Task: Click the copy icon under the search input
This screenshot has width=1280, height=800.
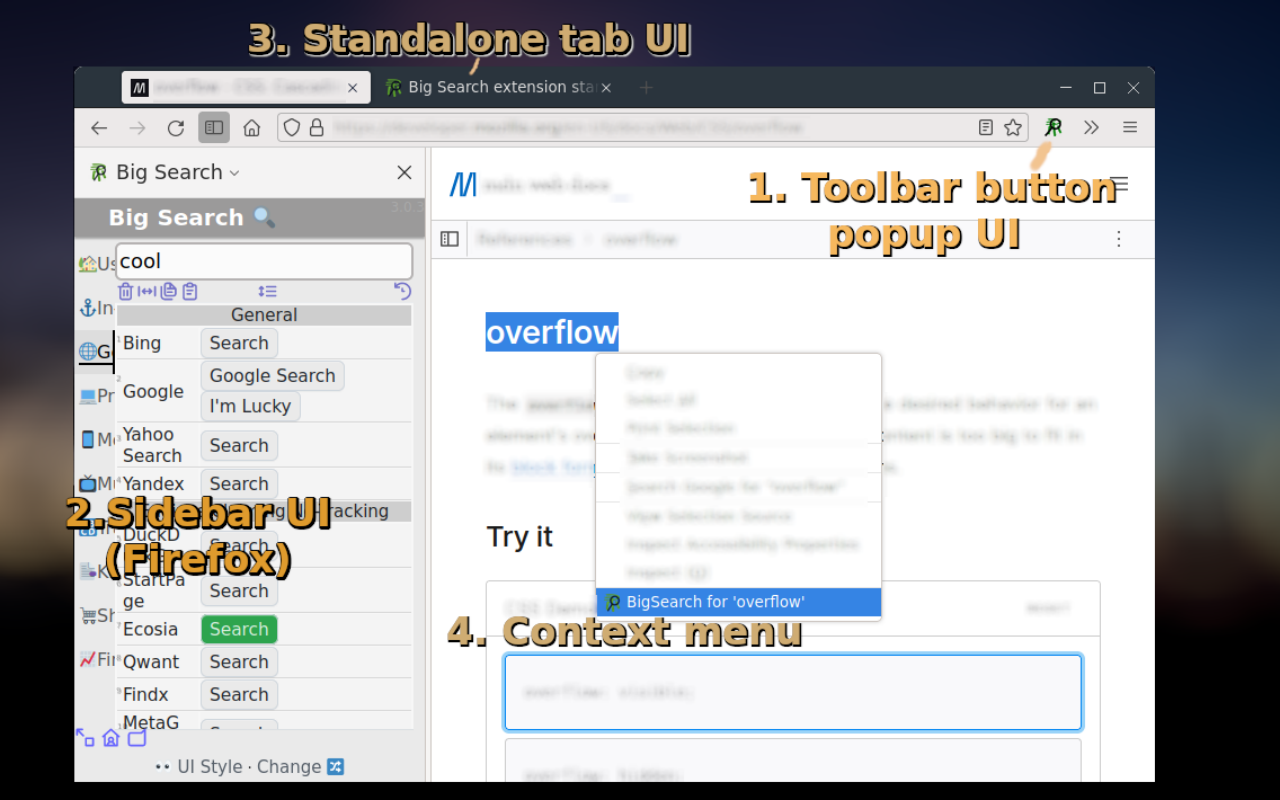Action: pos(168,291)
